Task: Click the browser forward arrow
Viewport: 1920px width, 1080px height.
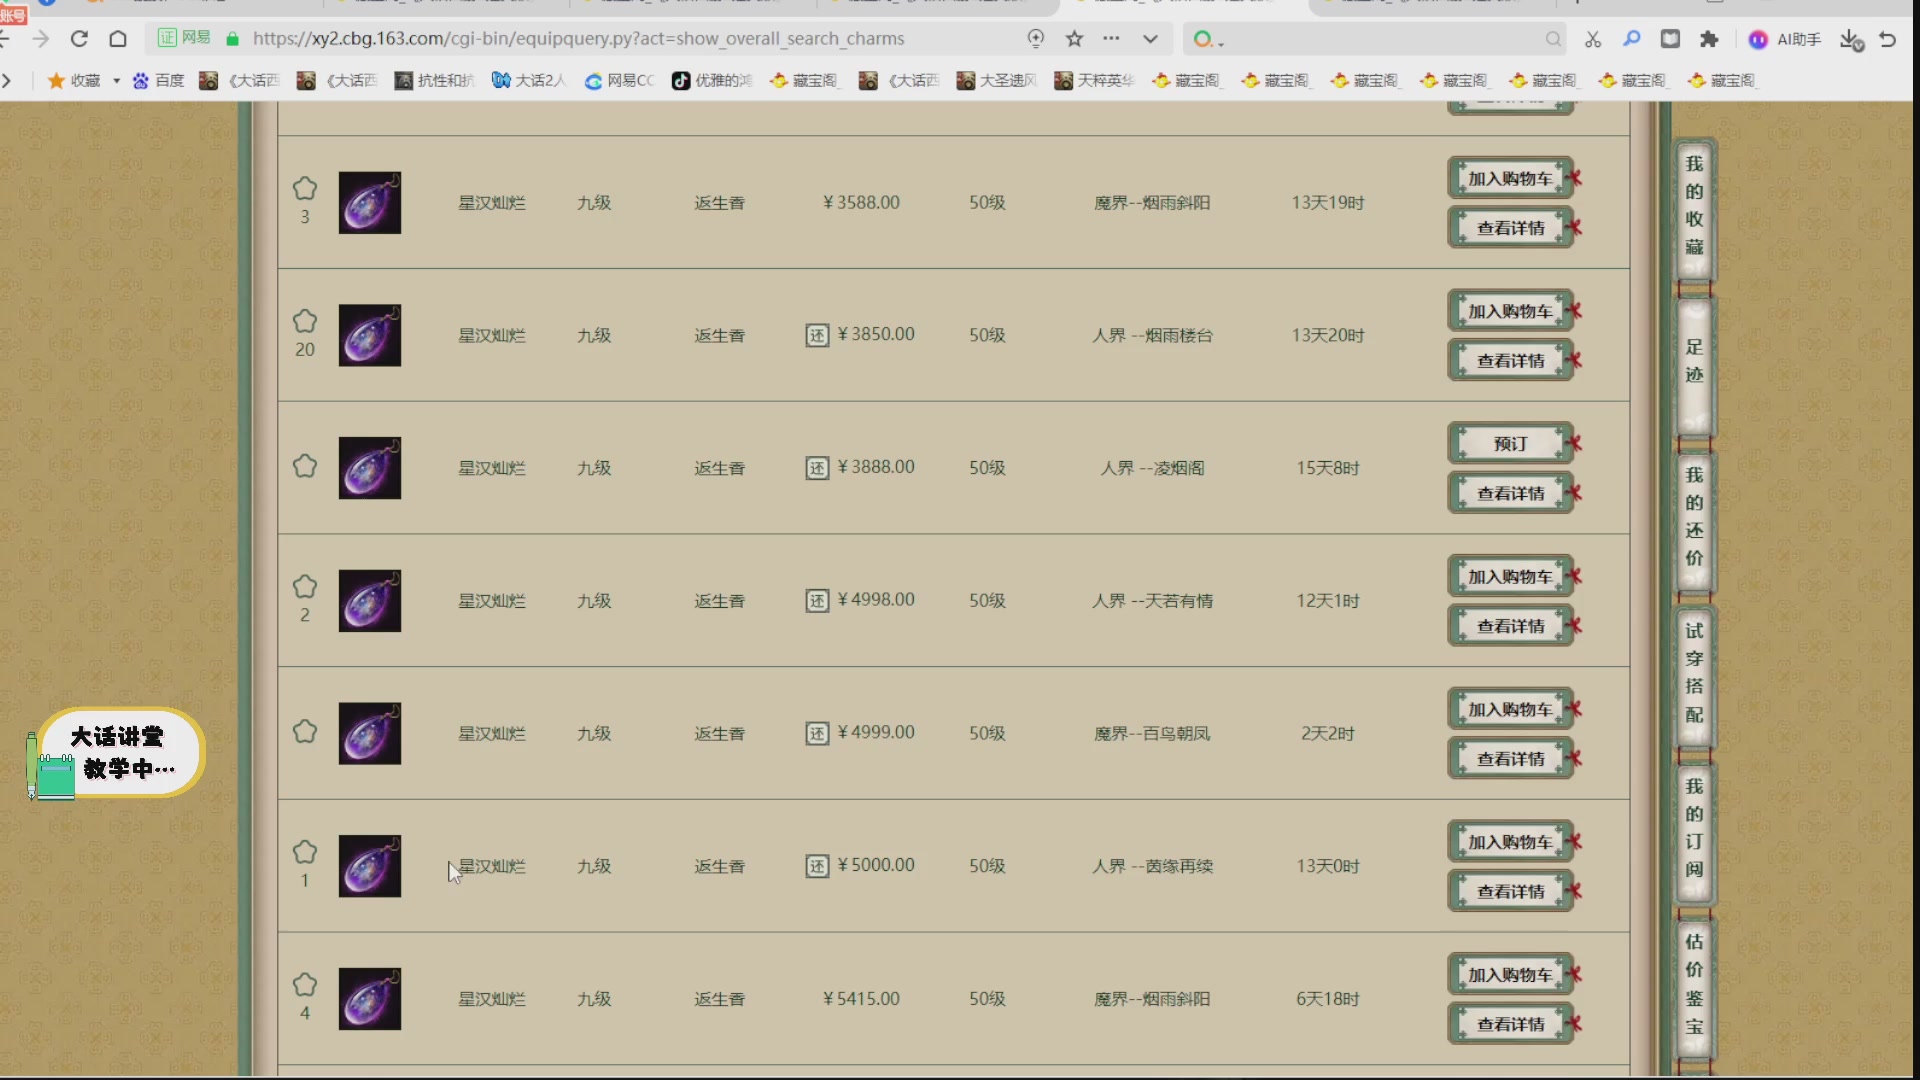Action: [x=40, y=39]
